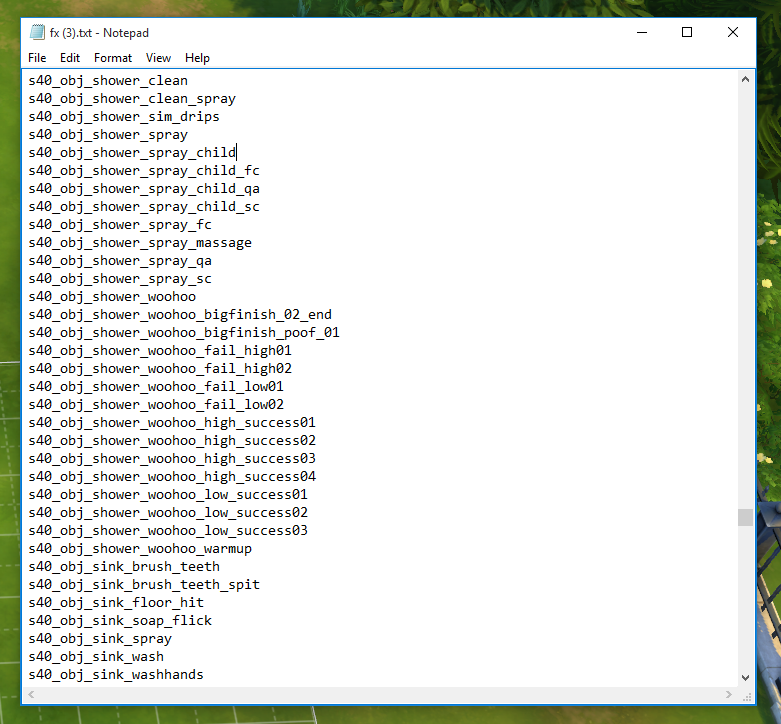Screen dimensions: 781x724
Task: Click line s40_obj_shower_woohoo_fail_low01
Action: [156, 386]
